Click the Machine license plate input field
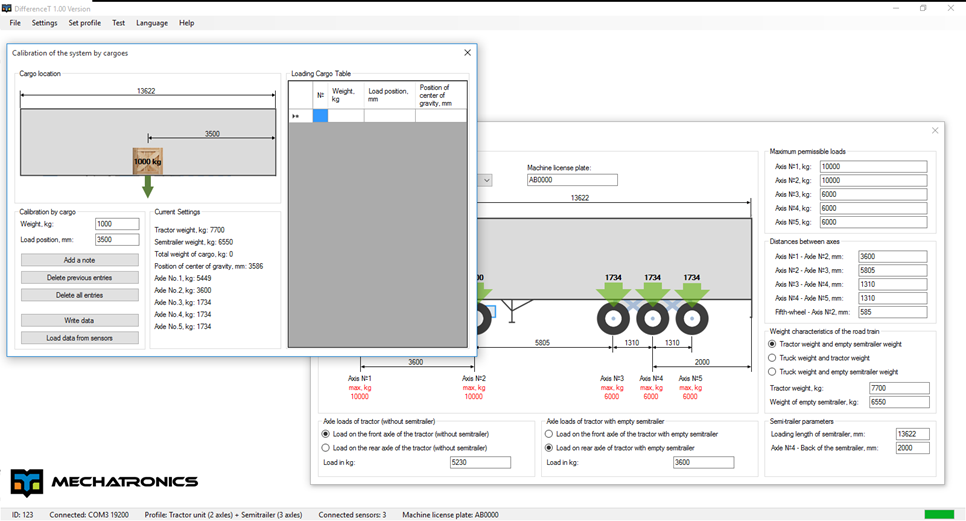 point(572,180)
